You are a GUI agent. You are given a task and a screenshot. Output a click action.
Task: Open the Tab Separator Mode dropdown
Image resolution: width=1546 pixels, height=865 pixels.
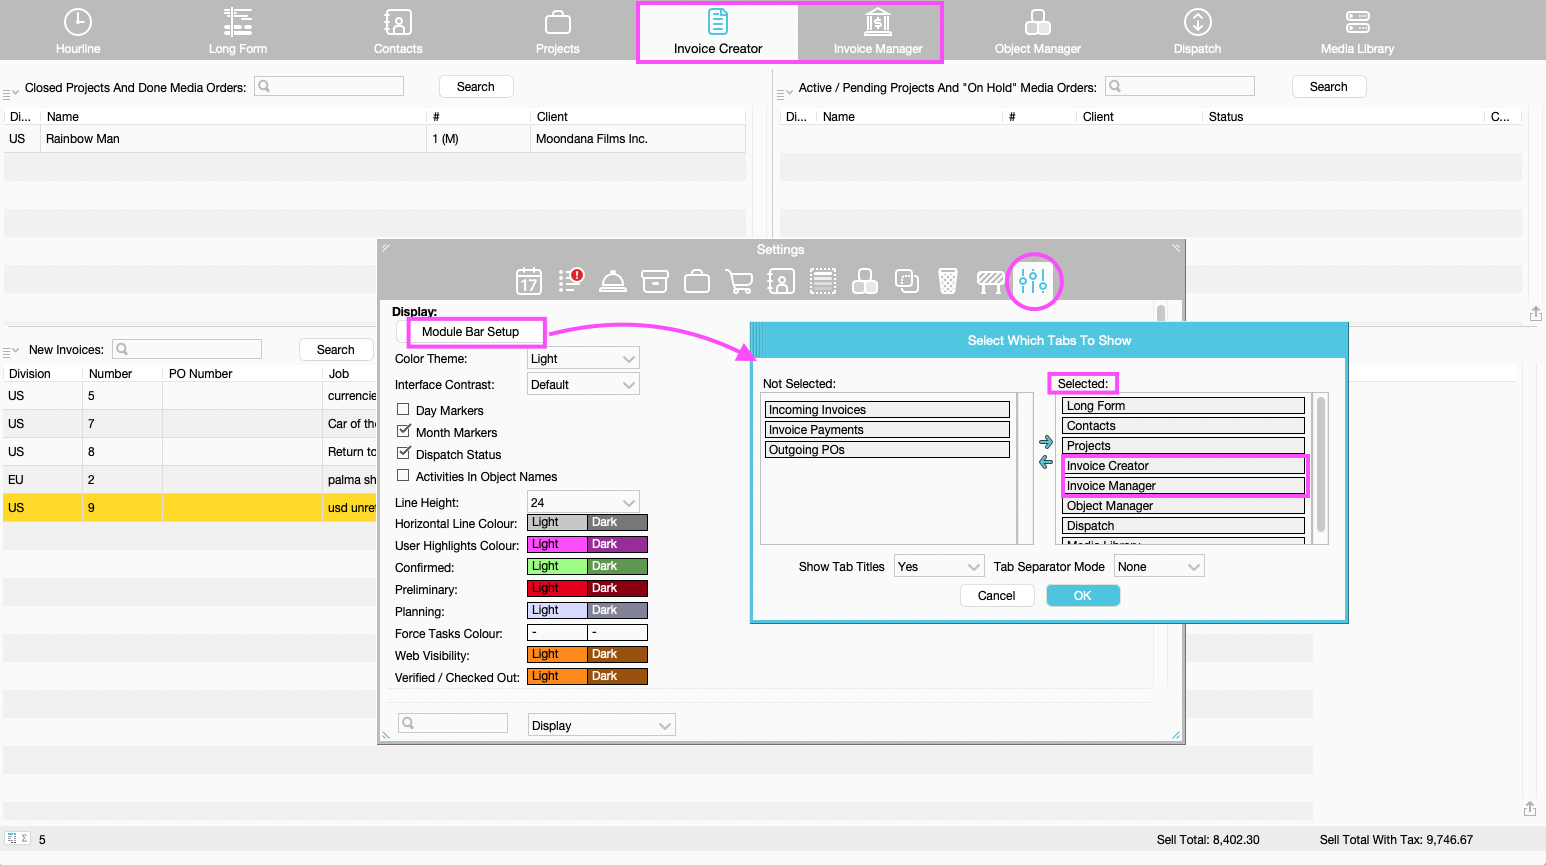click(1158, 566)
